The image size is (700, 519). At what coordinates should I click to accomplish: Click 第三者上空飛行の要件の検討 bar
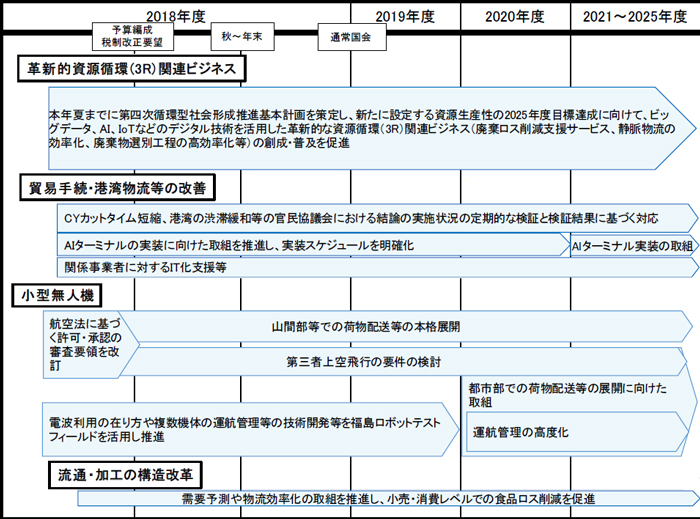coord(402,361)
